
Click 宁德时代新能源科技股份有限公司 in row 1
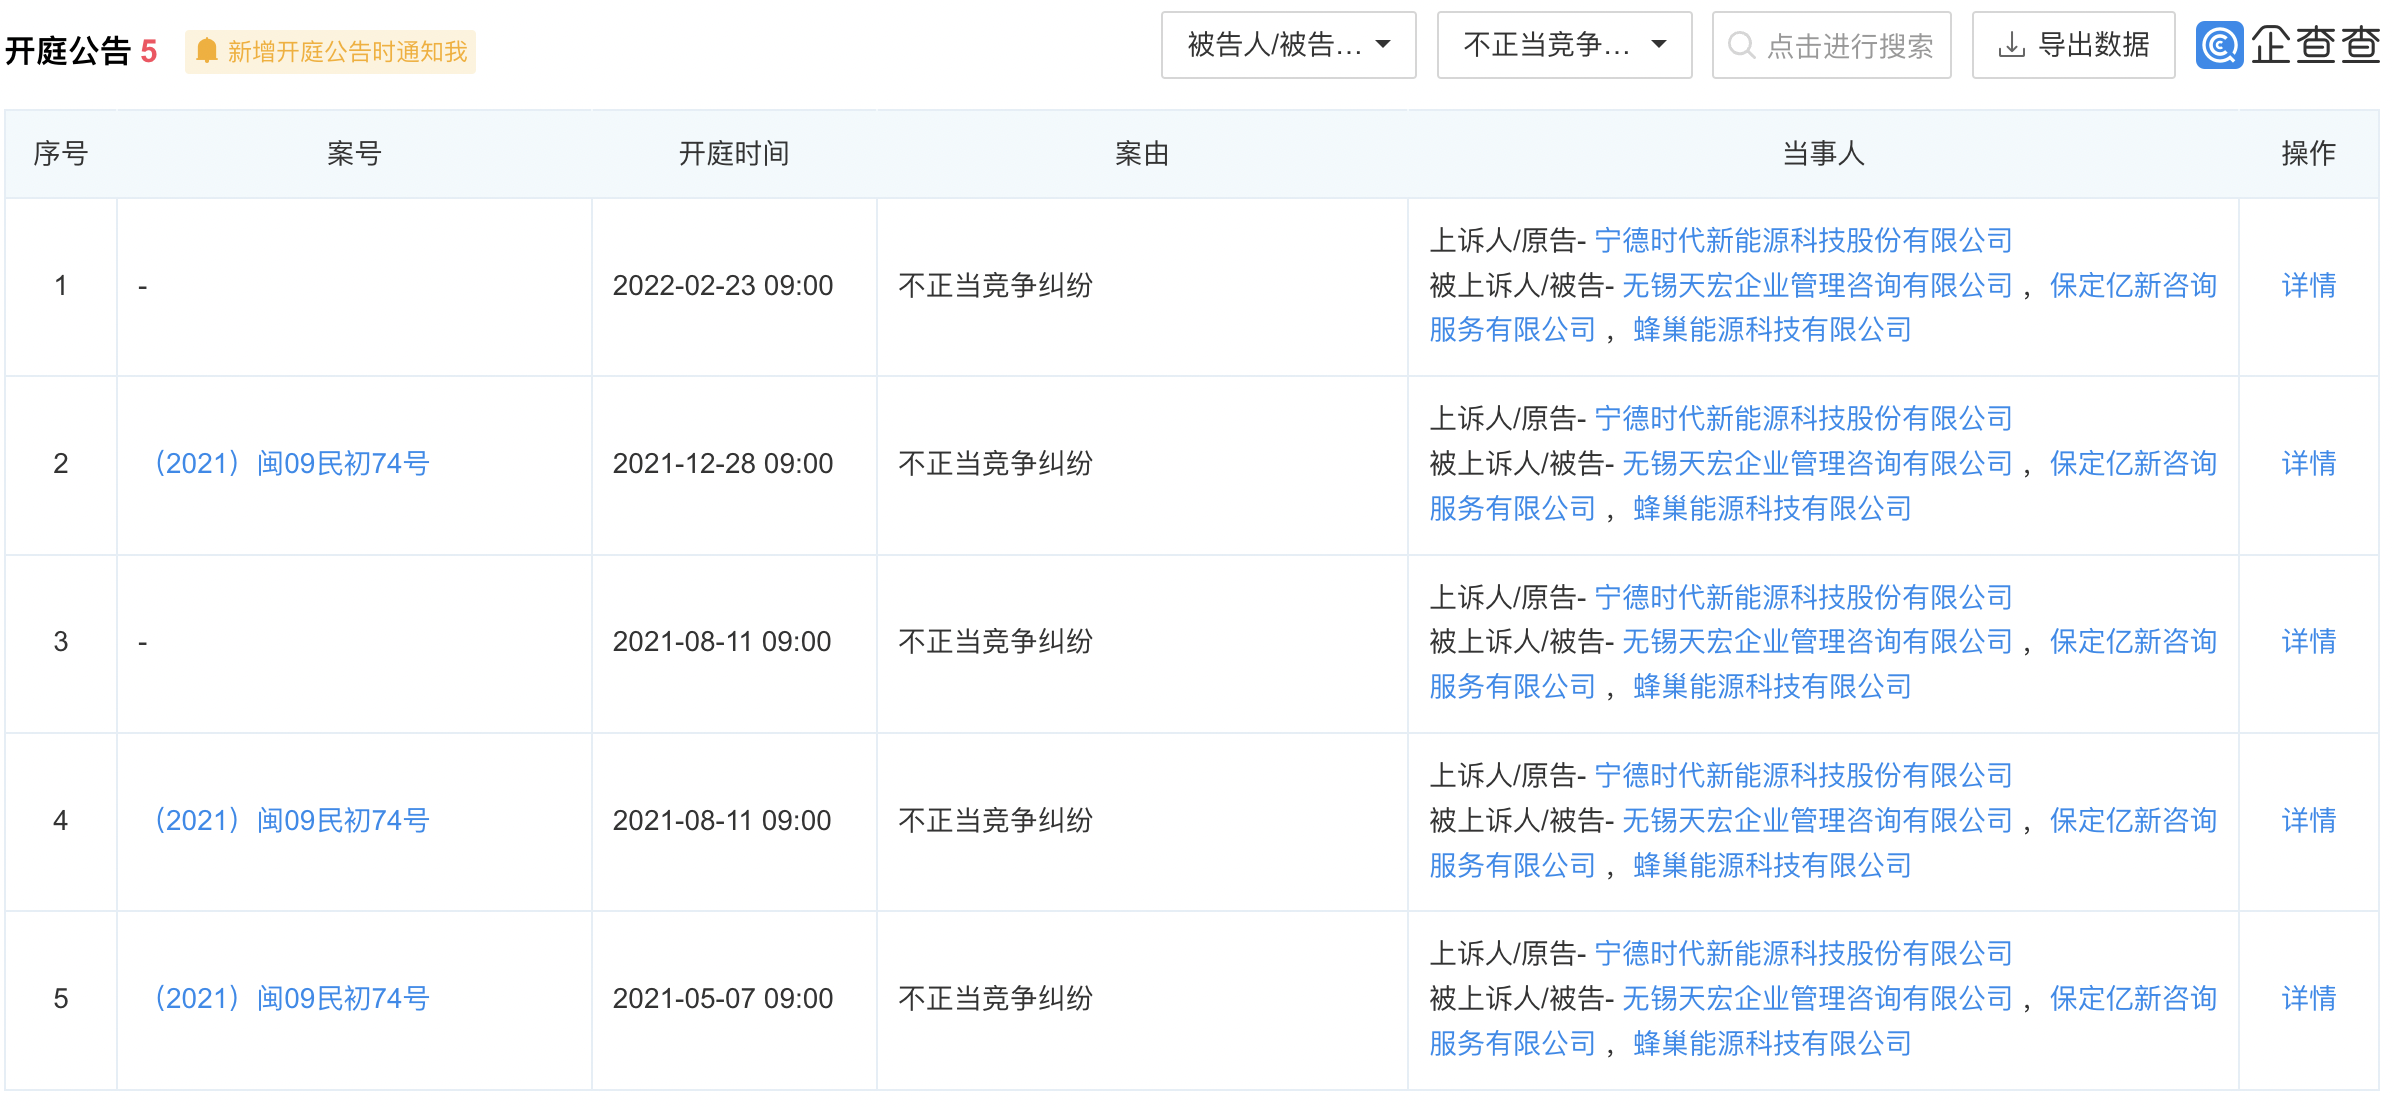pyautogui.click(x=1803, y=241)
